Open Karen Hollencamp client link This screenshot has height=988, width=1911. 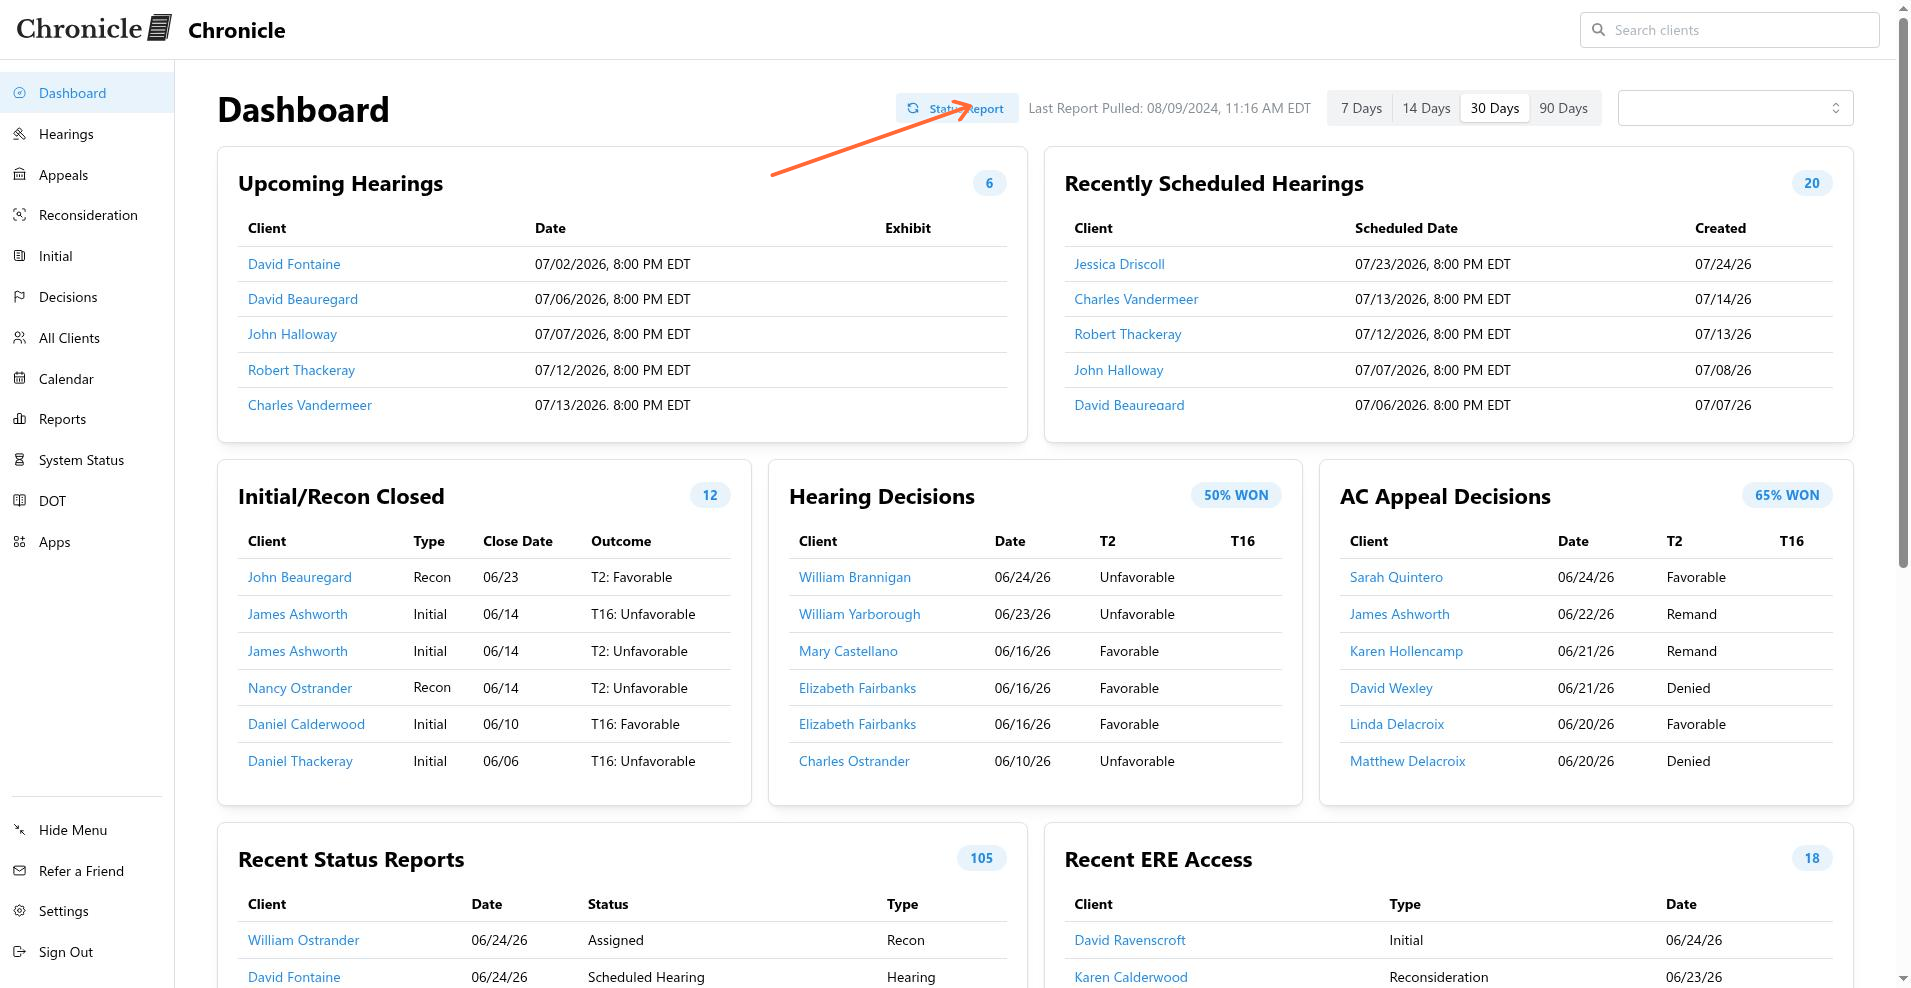(x=1406, y=651)
